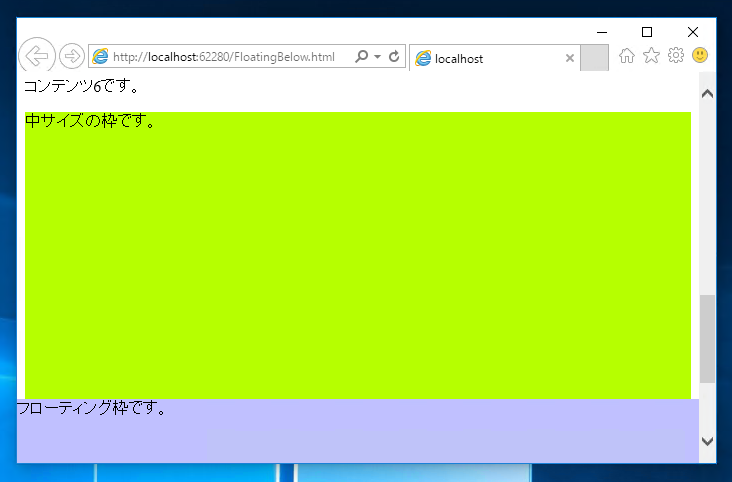
Task: Refresh the page with the reload icon
Action: tap(394, 57)
